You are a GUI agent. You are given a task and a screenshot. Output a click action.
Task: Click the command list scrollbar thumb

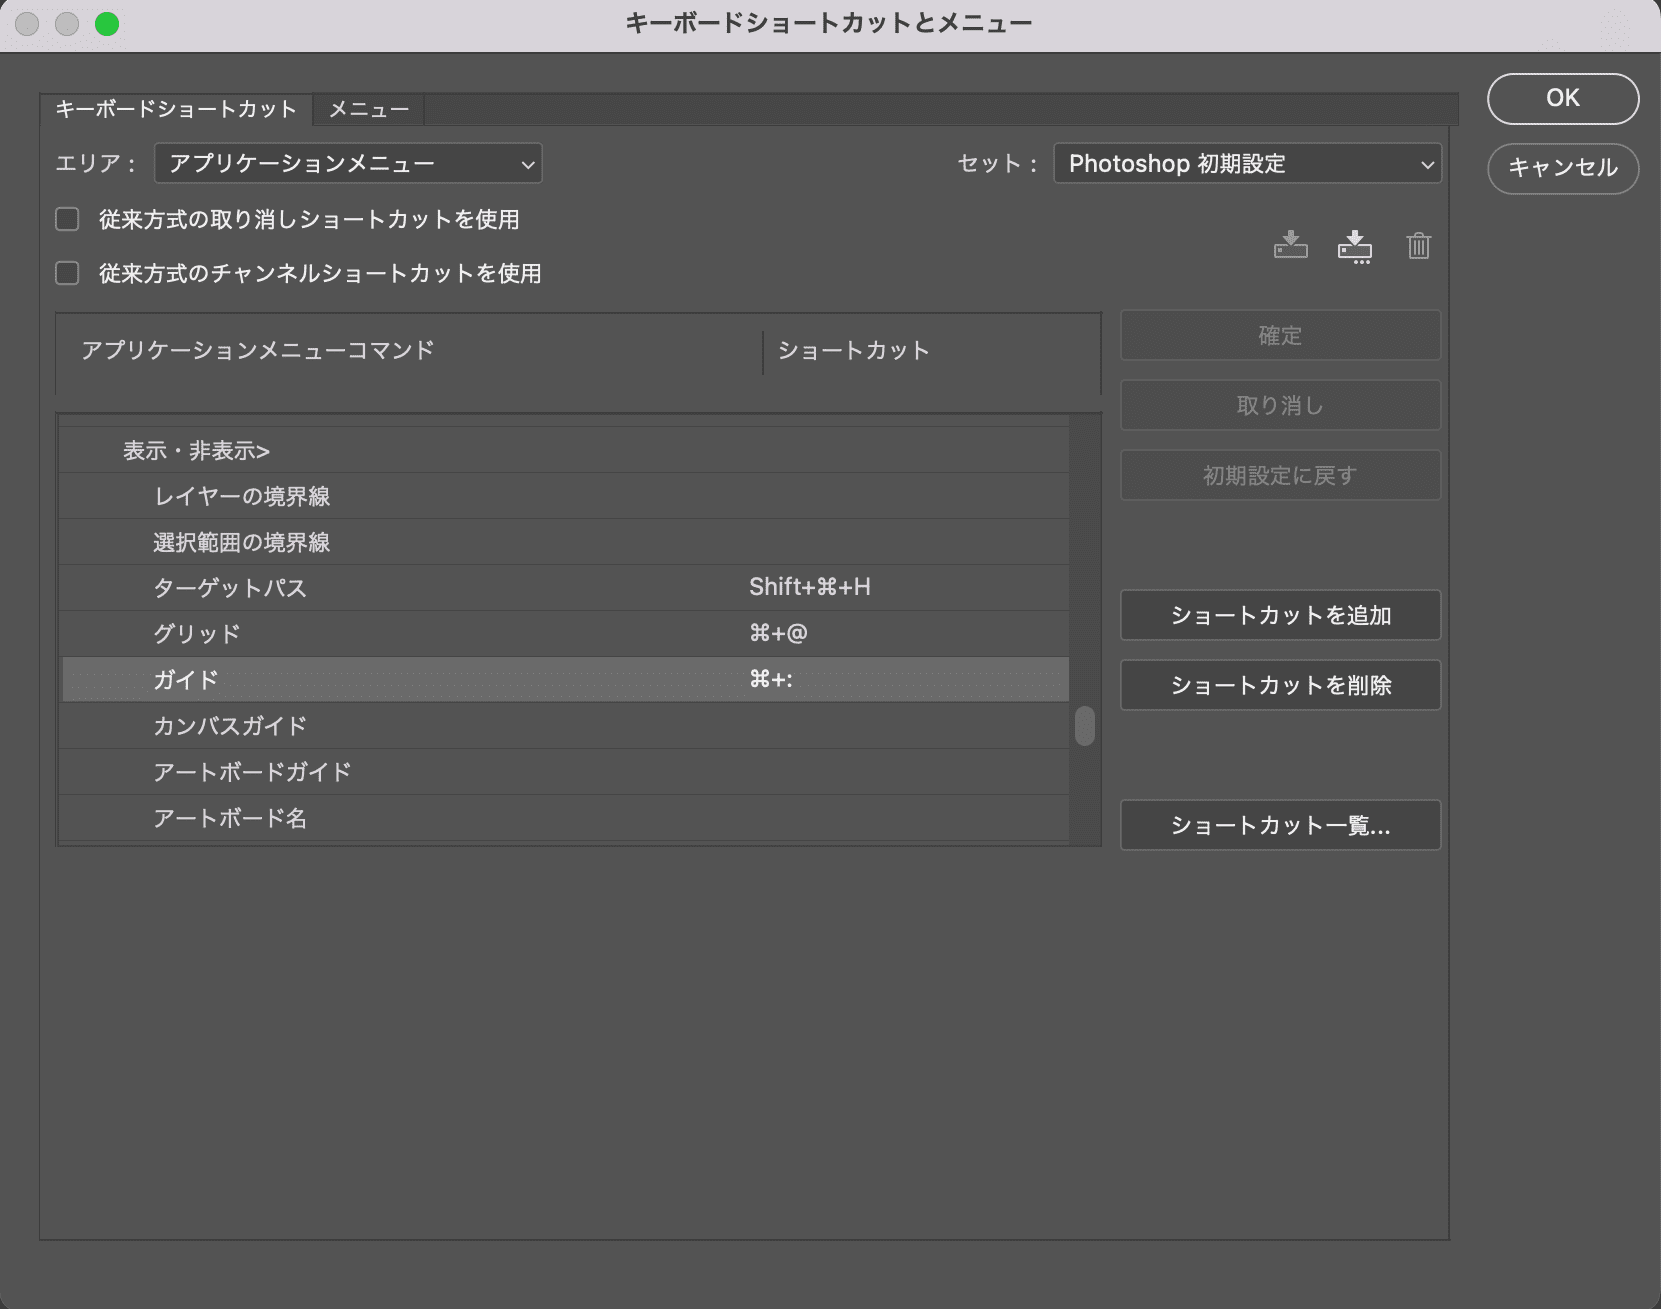click(1085, 726)
